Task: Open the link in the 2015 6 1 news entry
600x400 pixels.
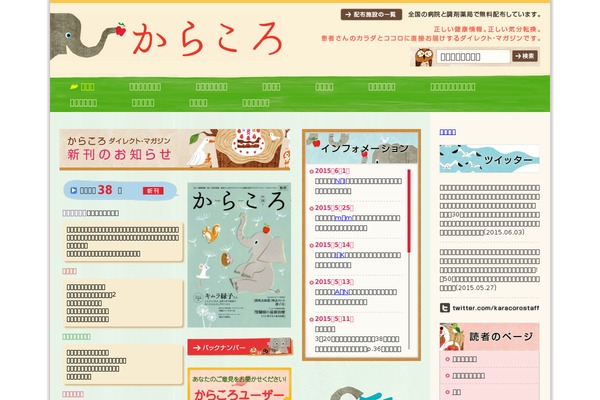Action: 341,181
